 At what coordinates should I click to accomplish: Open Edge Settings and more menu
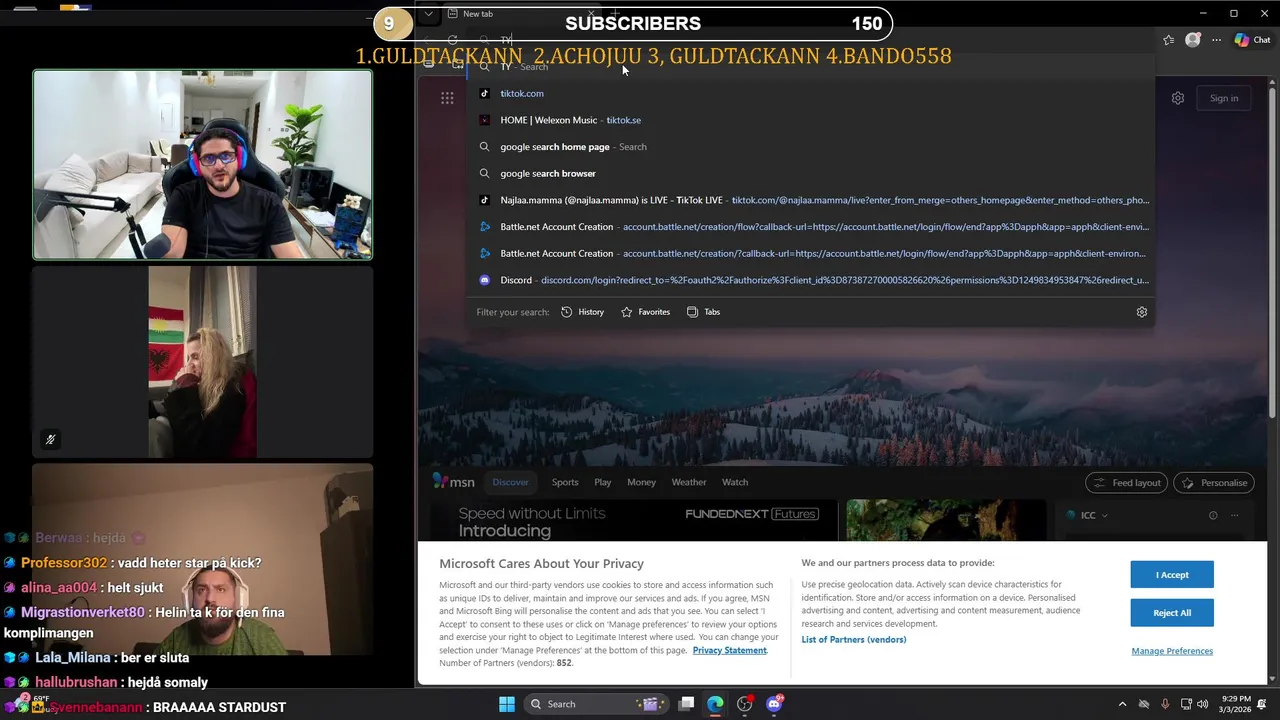coord(1216,40)
